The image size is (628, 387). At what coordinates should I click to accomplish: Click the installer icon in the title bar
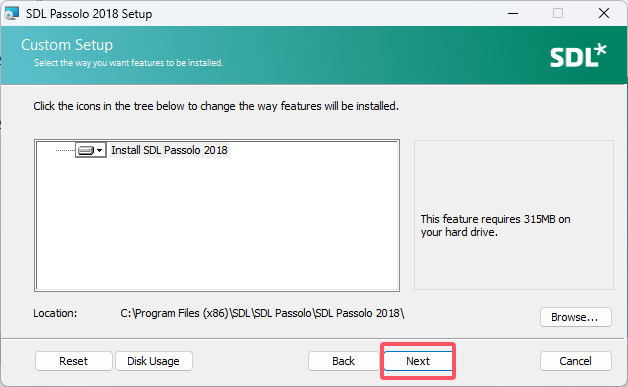point(11,13)
